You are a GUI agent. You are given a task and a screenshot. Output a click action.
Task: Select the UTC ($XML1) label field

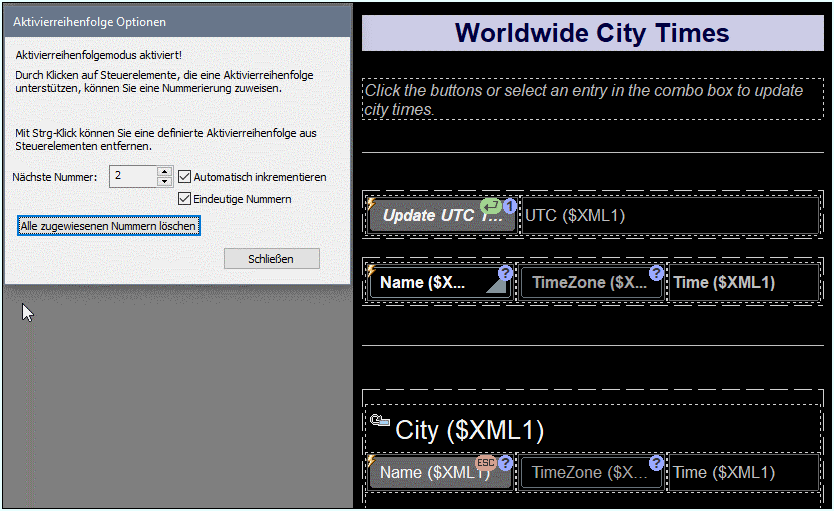tap(668, 216)
